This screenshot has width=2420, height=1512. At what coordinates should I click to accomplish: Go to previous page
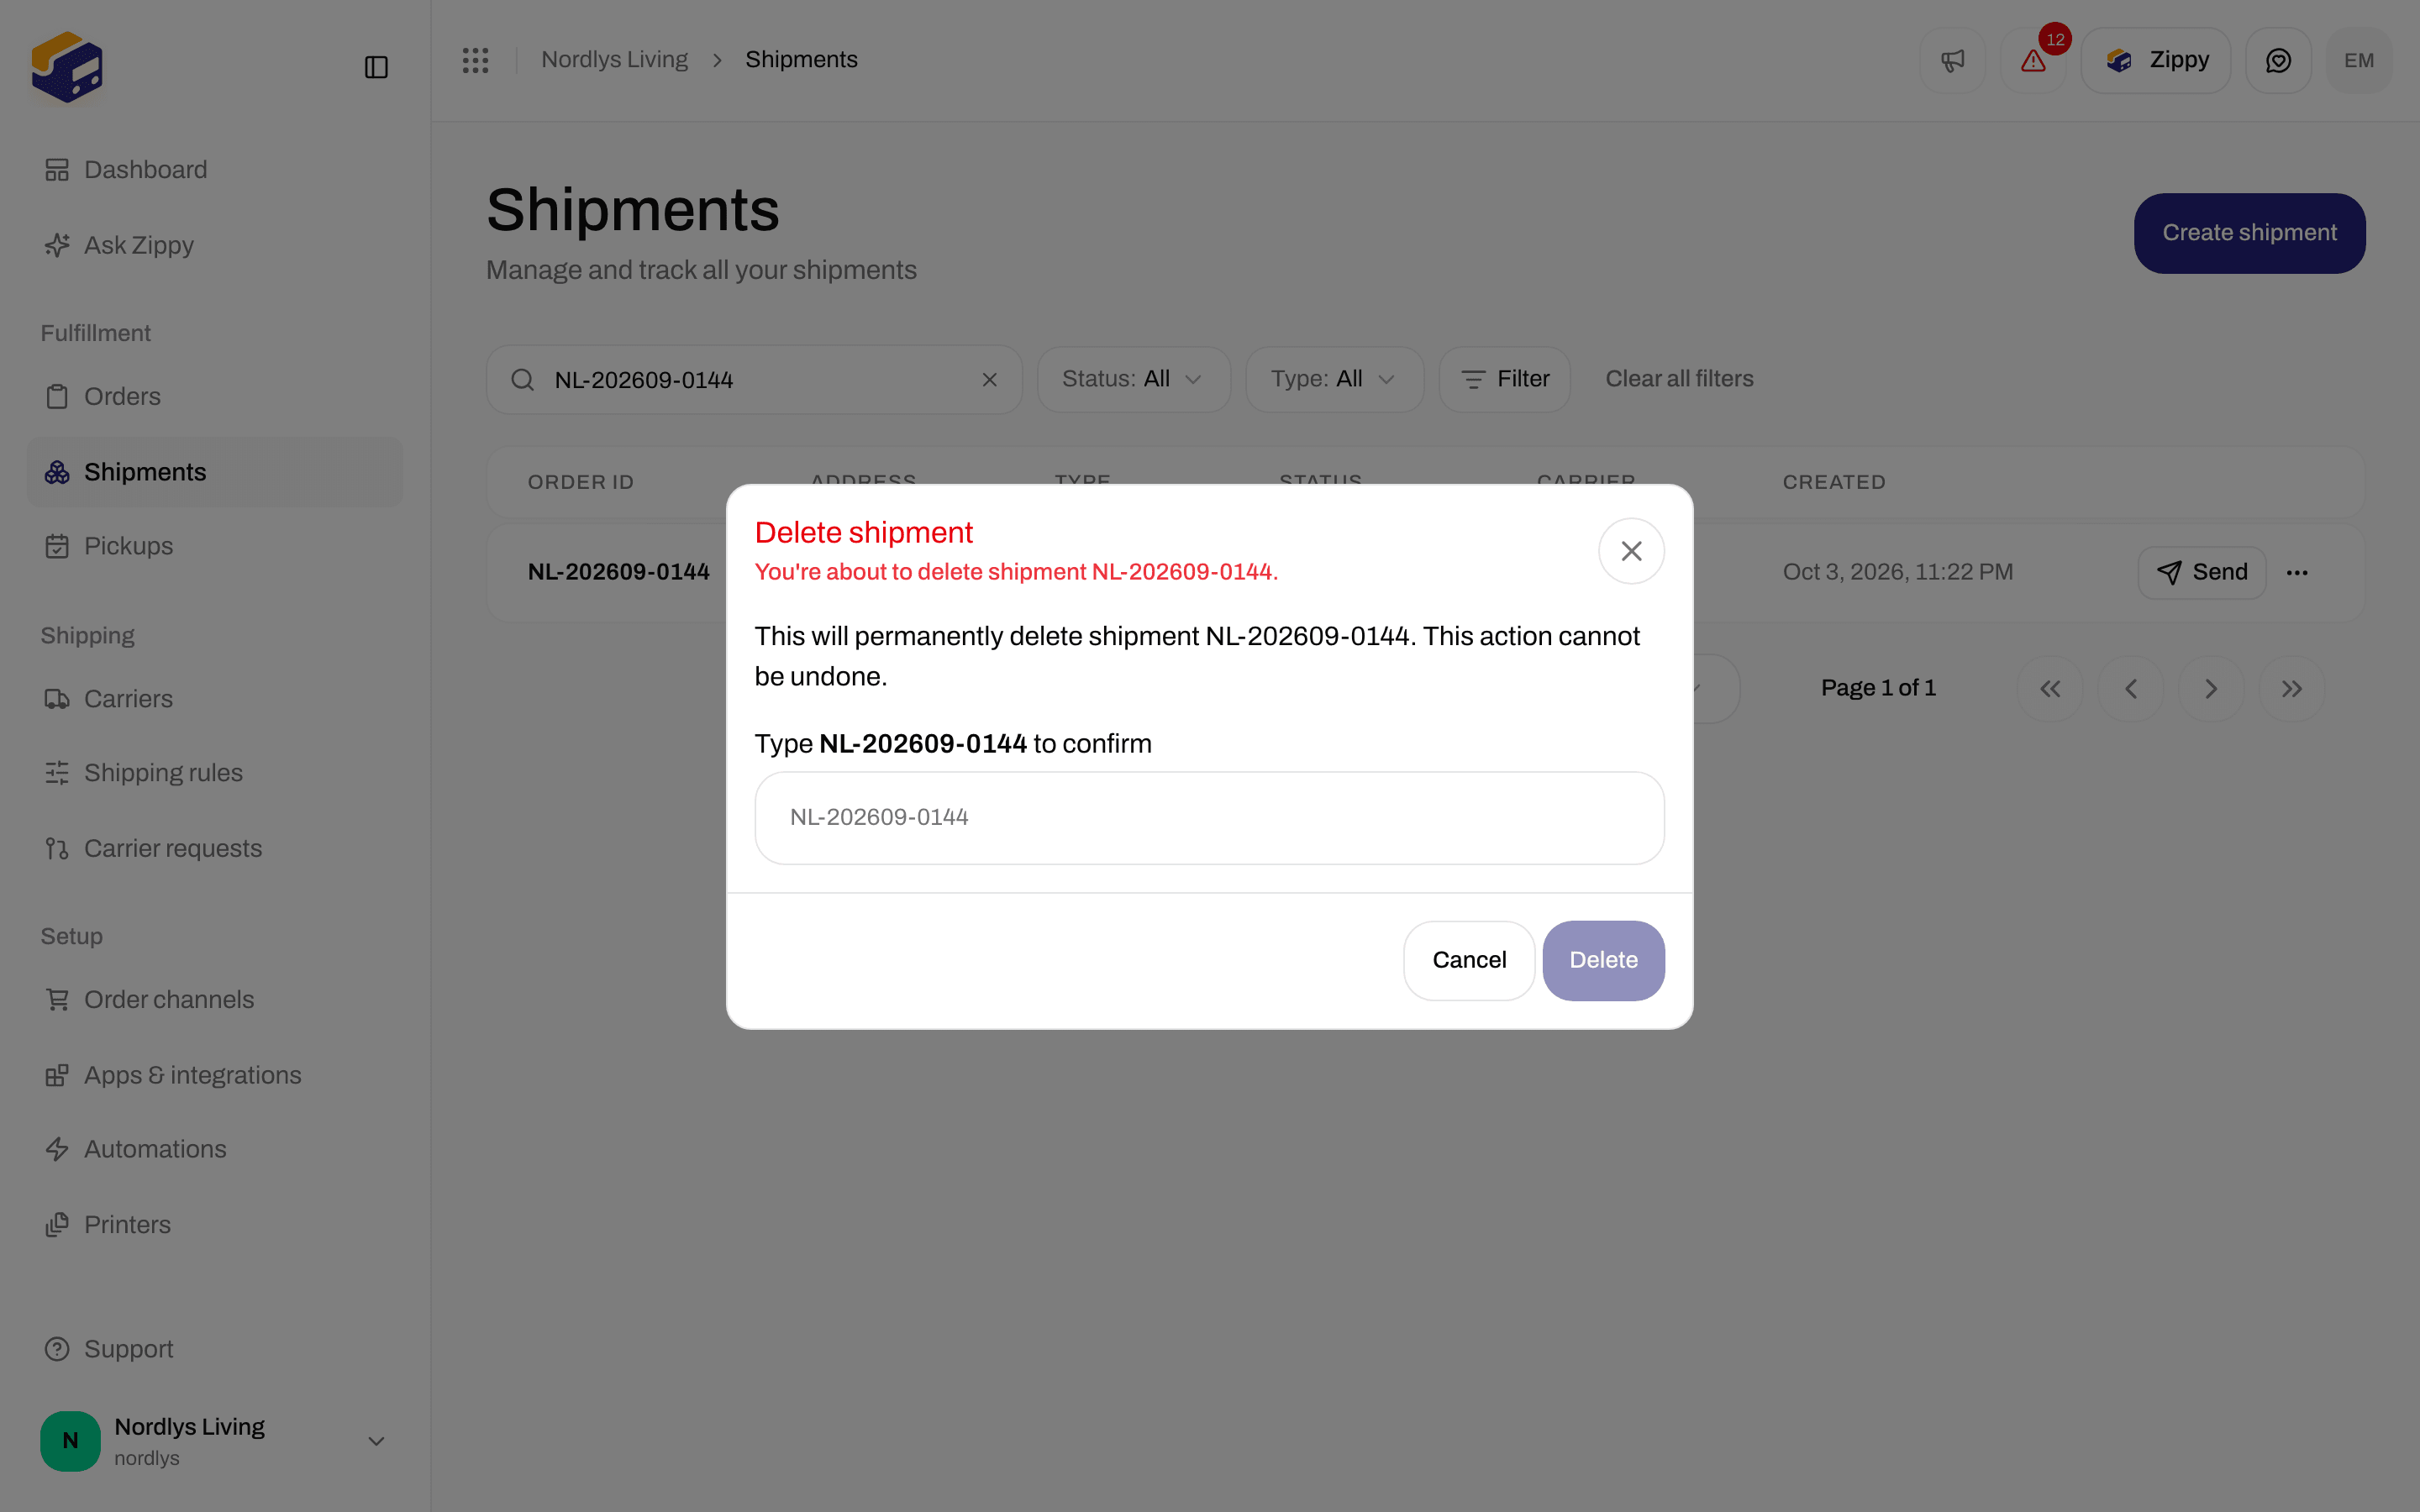[x=2131, y=689]
